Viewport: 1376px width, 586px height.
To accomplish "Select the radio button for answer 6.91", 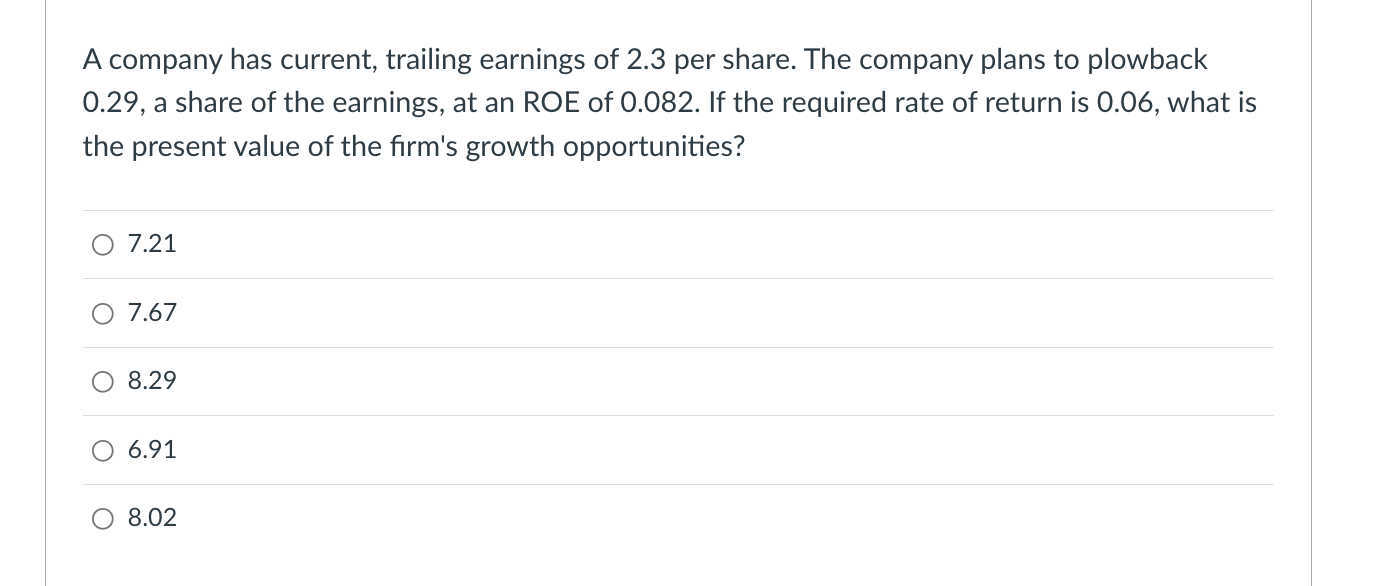I will coord(103,450).
